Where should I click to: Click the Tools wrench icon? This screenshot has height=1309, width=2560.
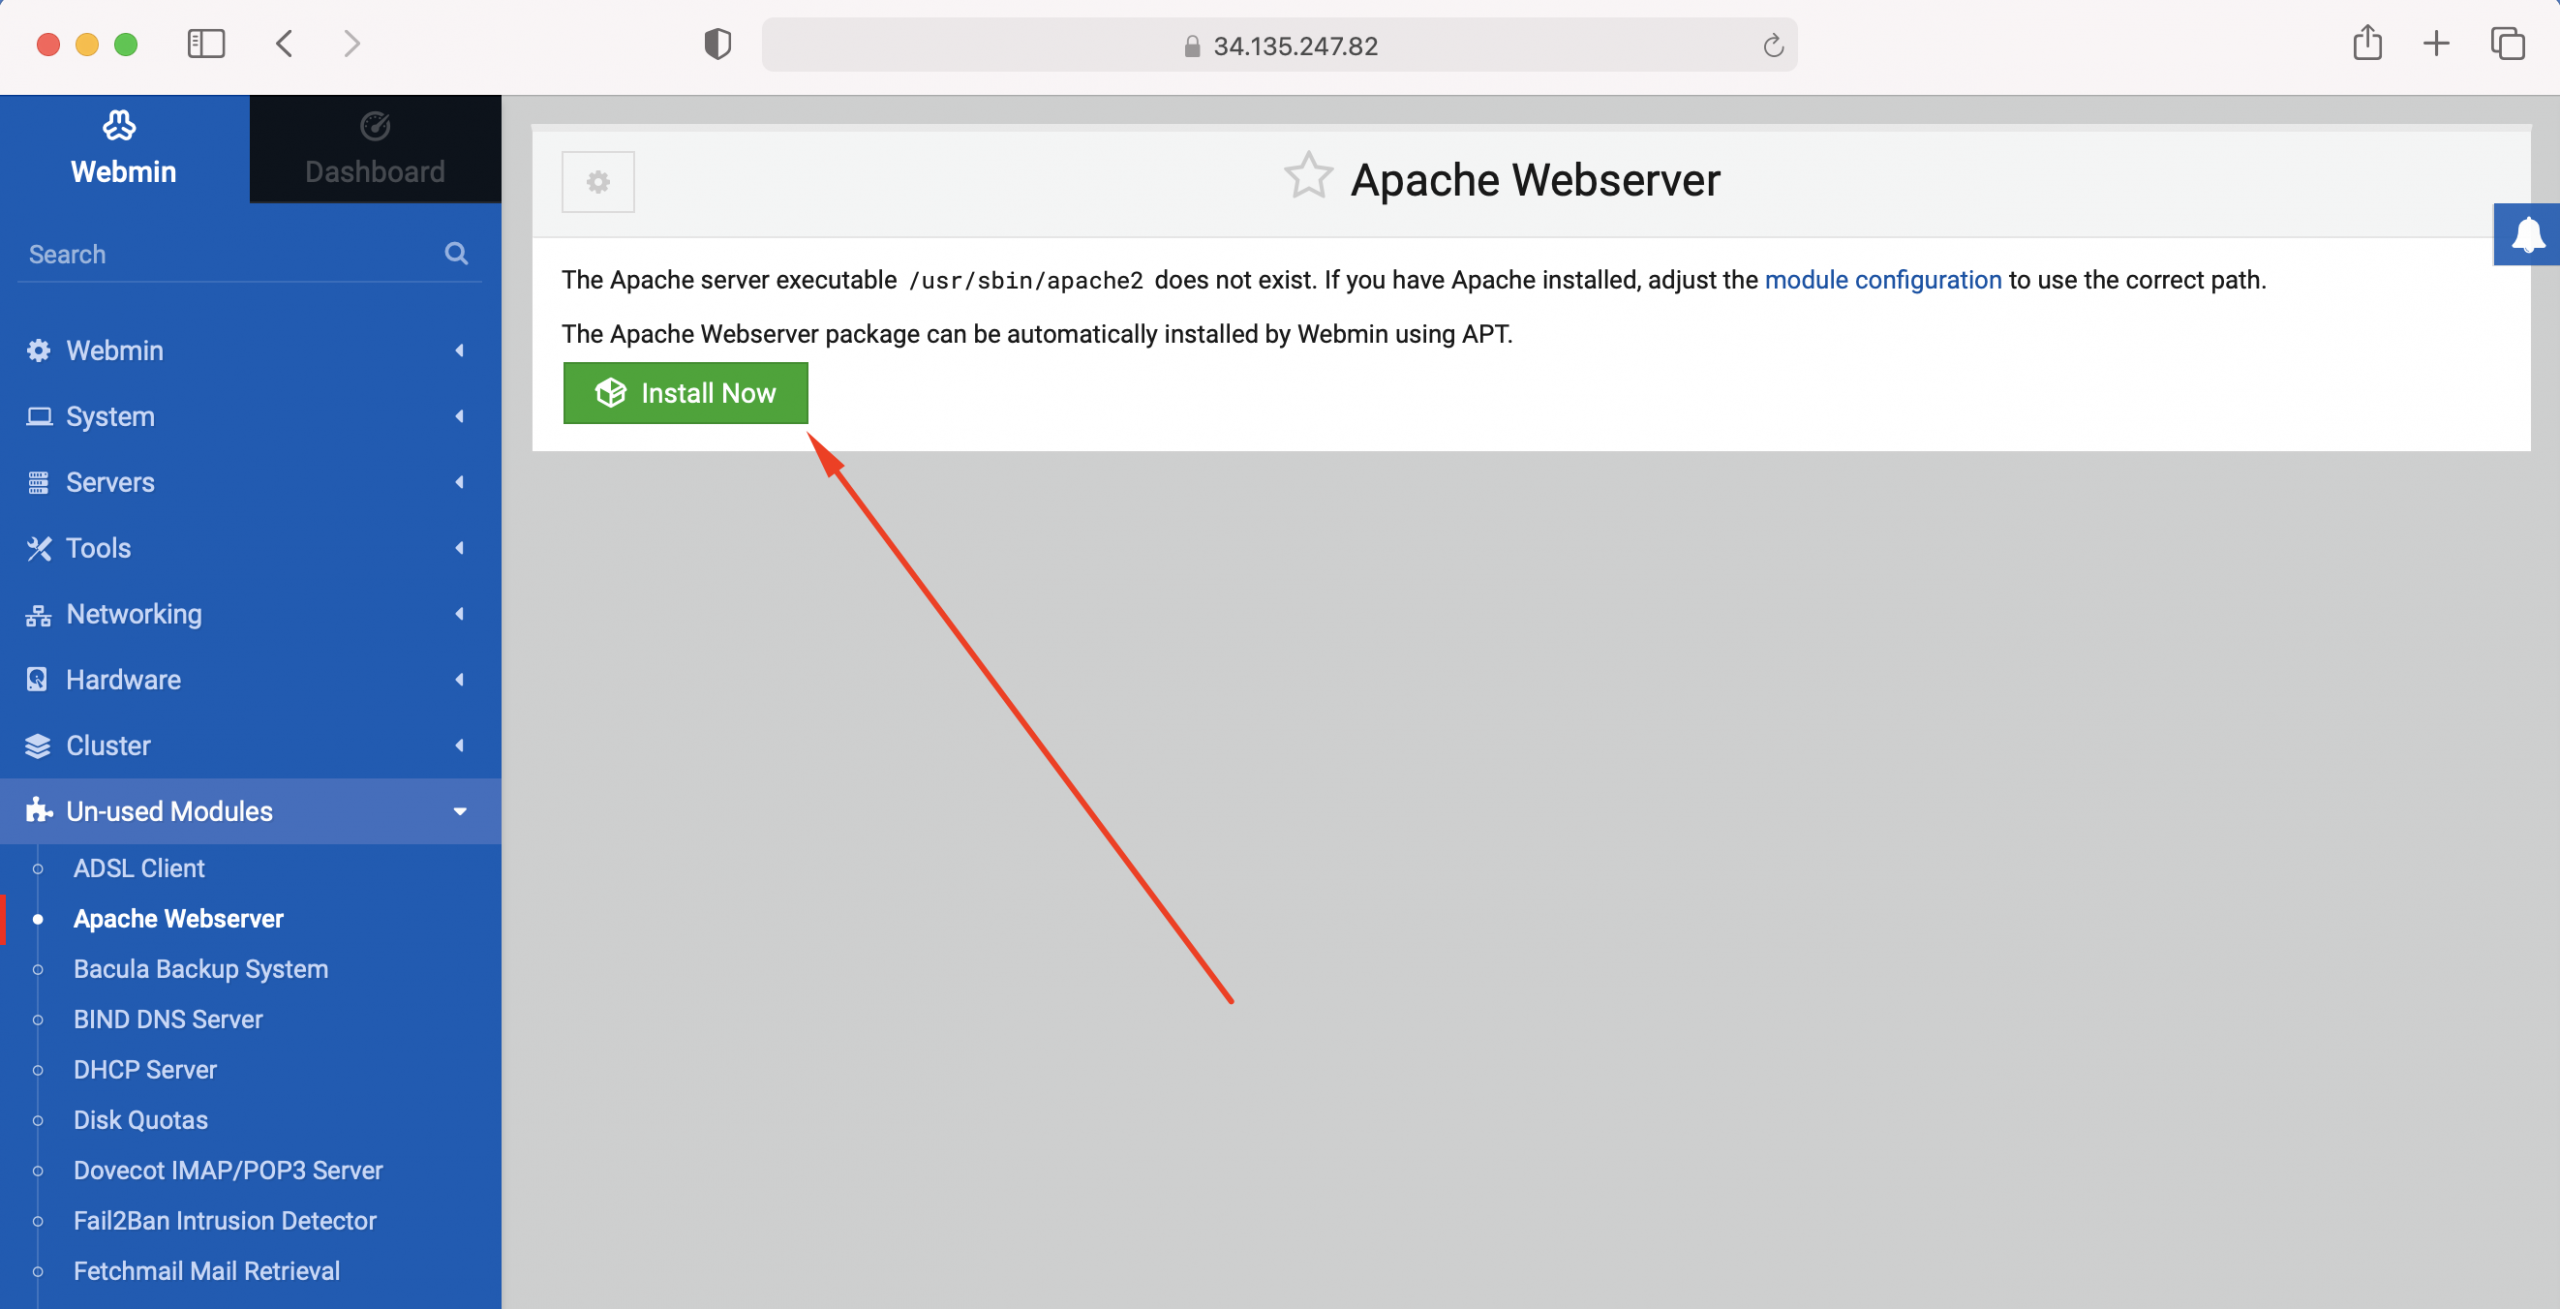coord(39,548)
